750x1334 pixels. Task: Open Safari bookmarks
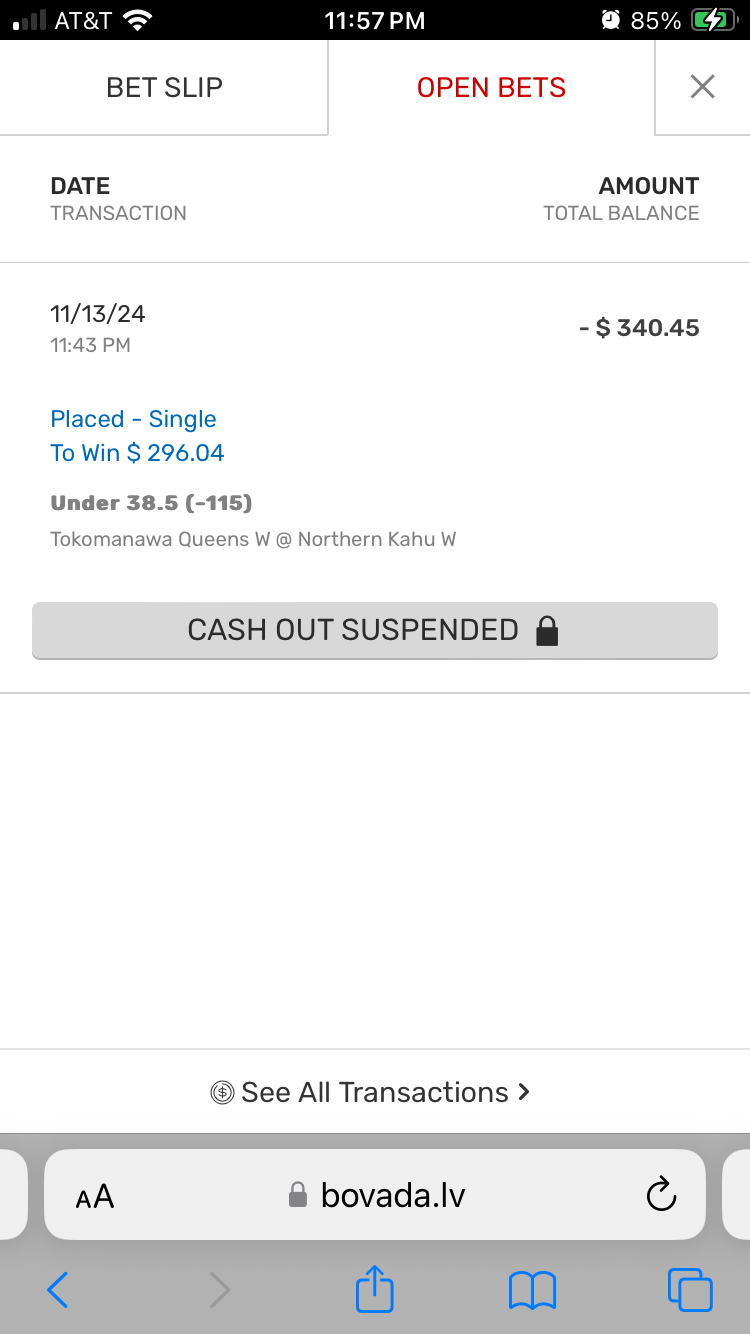pos(532,1290)
